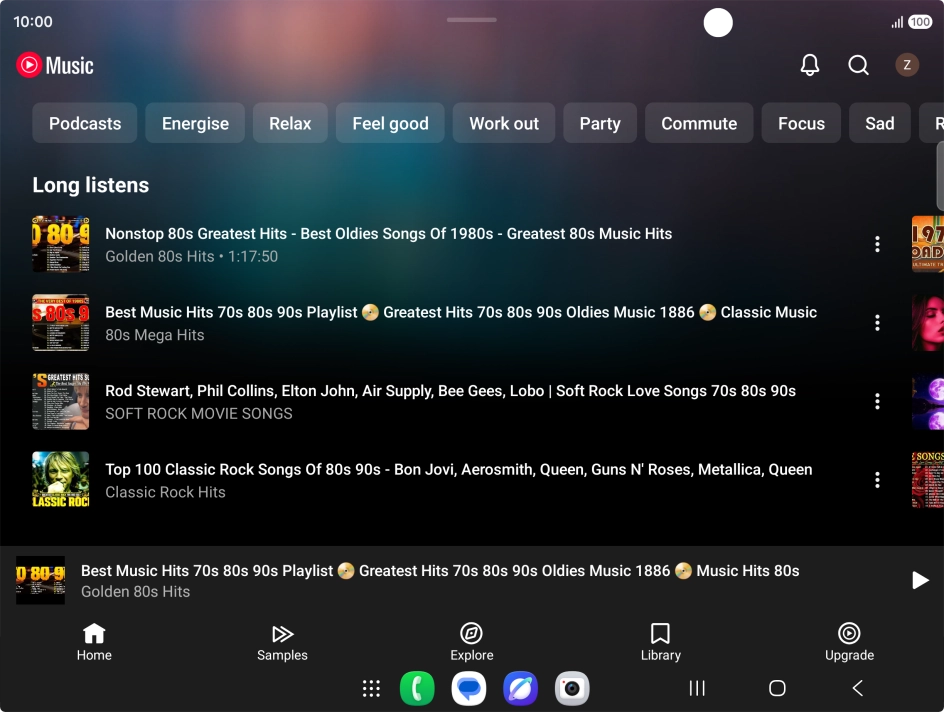The height and width of the screenshot is (712, 944).
Task: Select the Energise mood chip
Action: (x=195, y=123)
